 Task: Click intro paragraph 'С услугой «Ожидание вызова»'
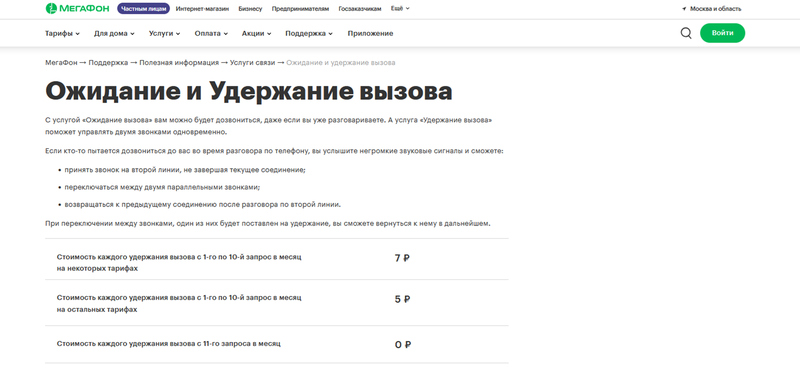click(x=269, y=126)
